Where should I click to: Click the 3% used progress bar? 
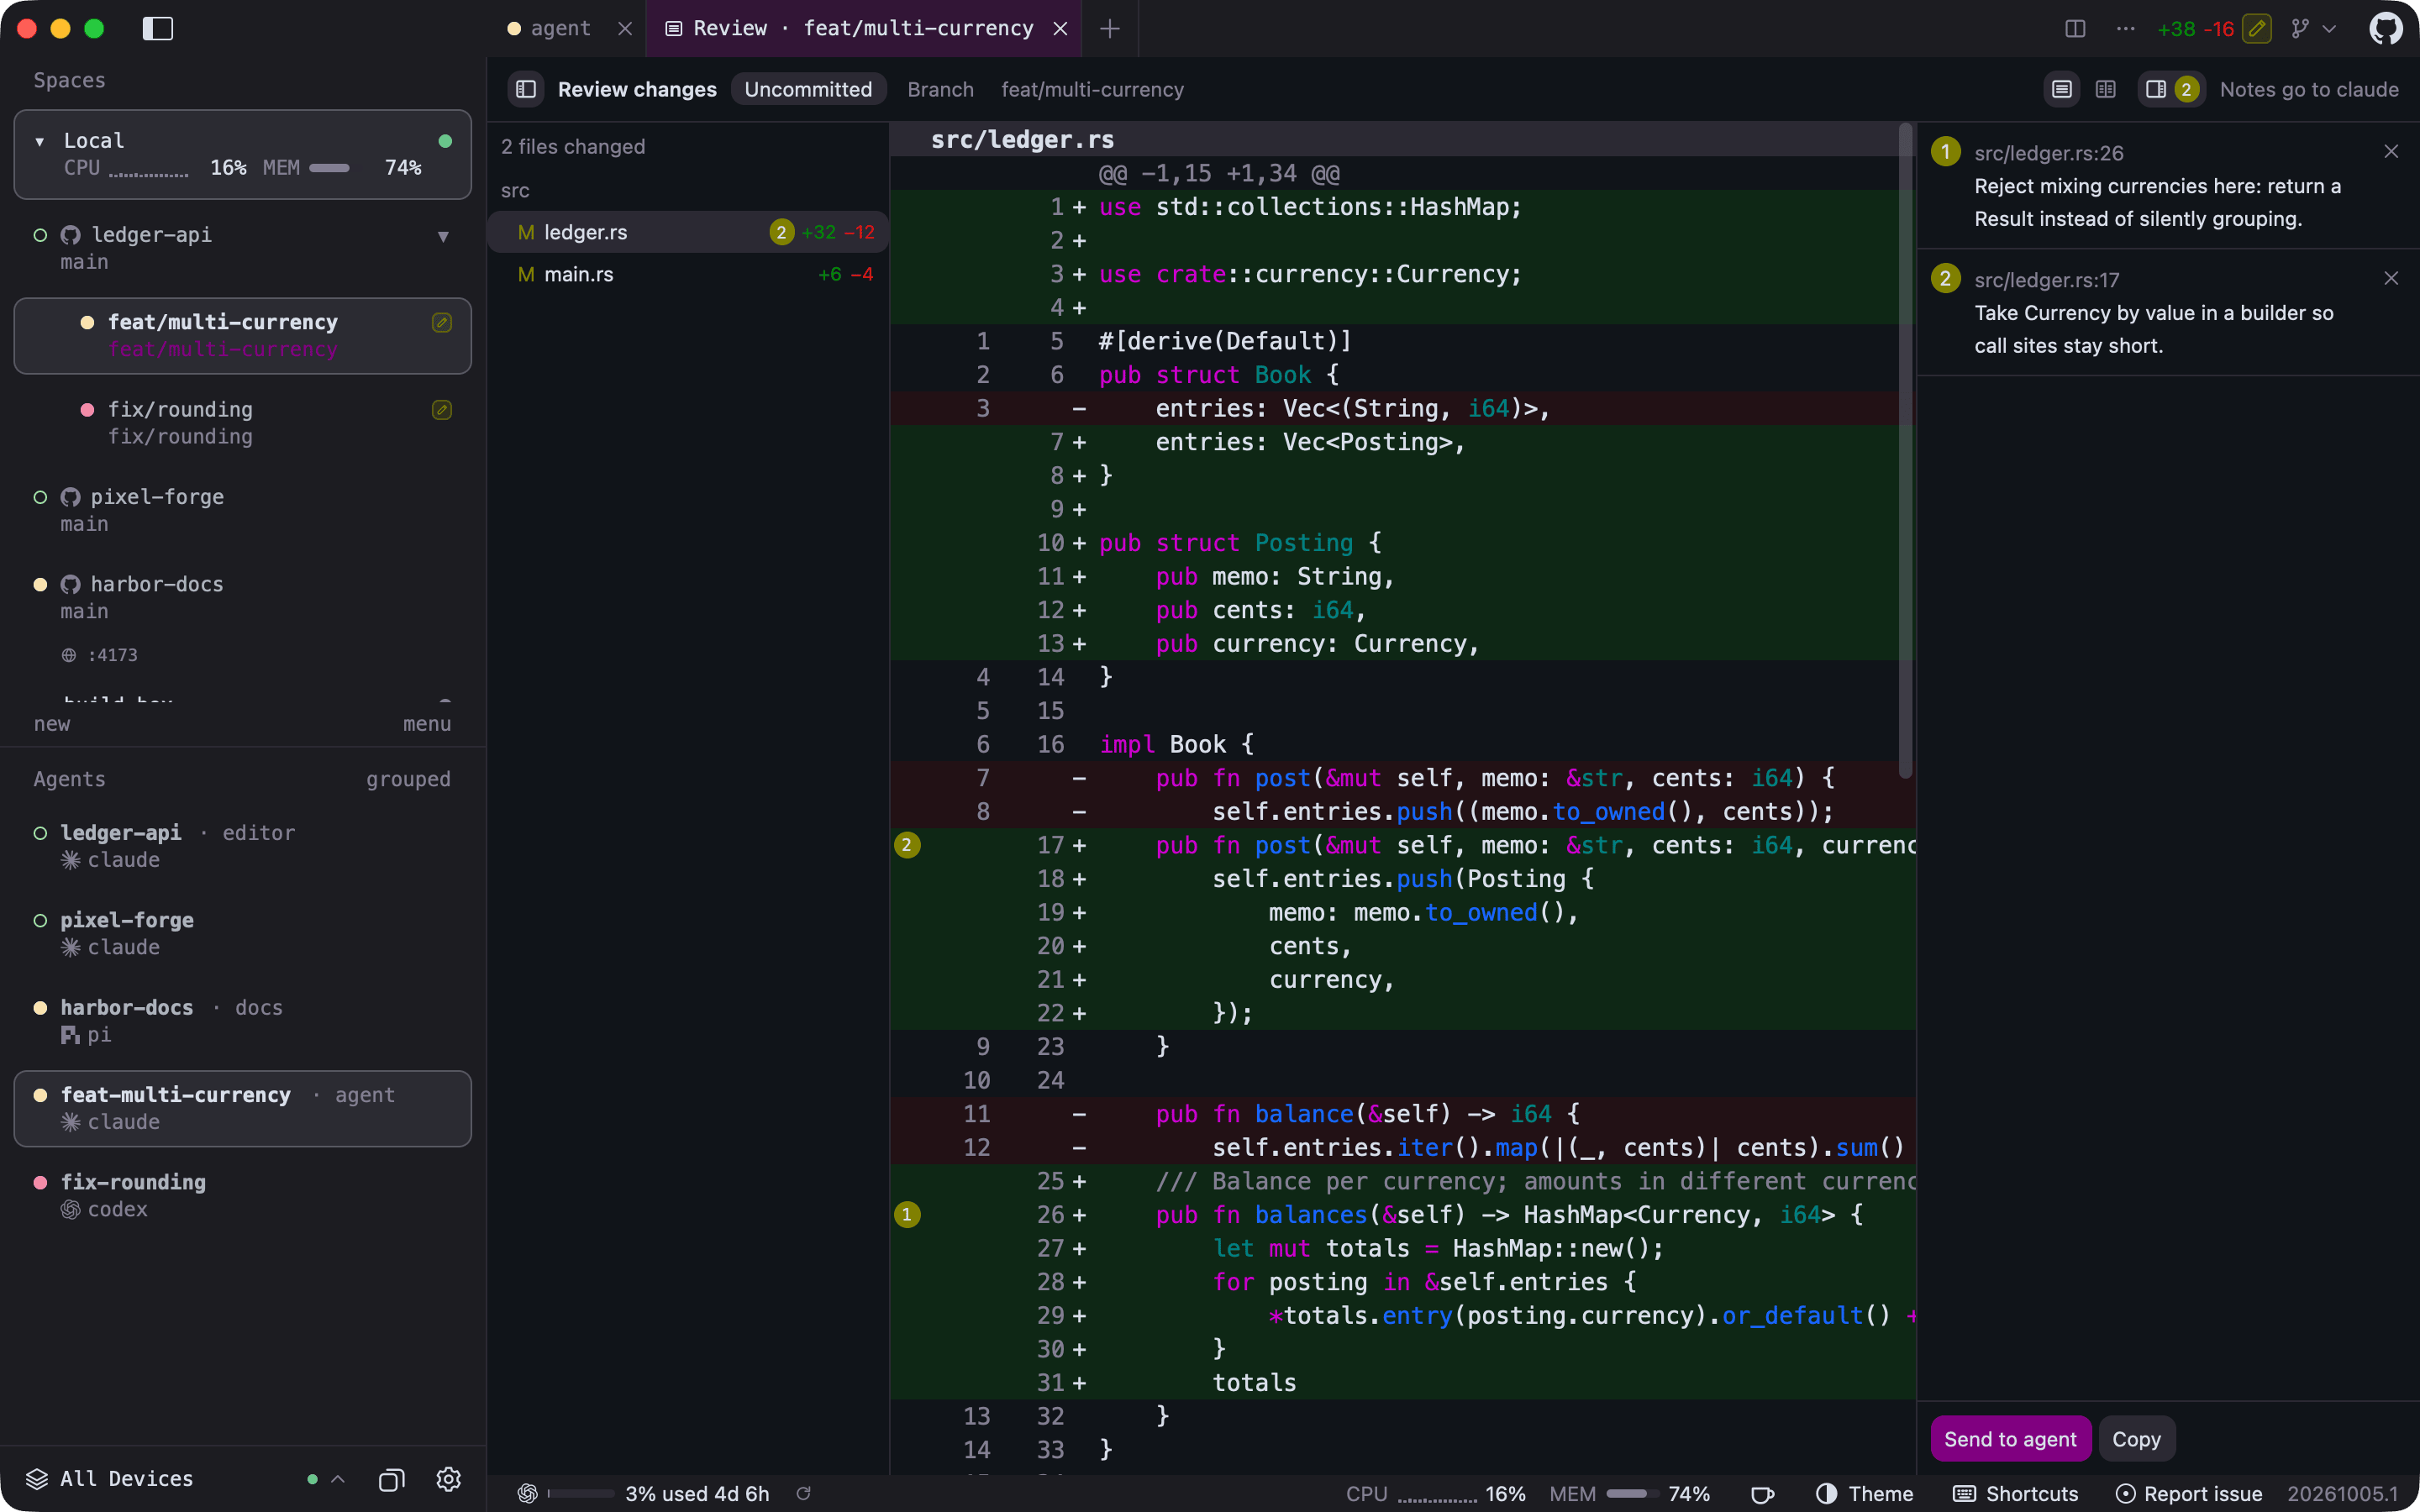click(x=582, y=1494)
